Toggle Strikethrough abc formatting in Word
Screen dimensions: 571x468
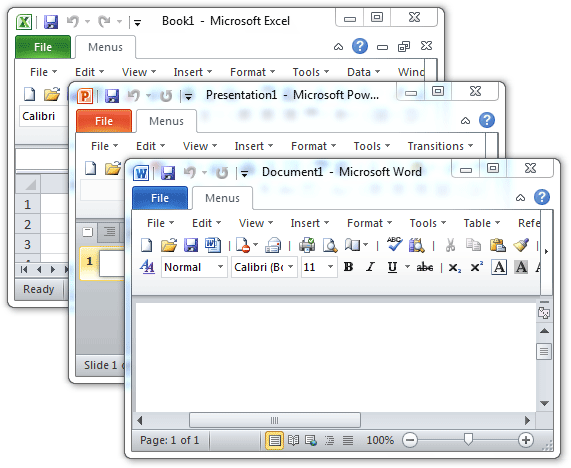pyautogui.click(x=425, y=267)
